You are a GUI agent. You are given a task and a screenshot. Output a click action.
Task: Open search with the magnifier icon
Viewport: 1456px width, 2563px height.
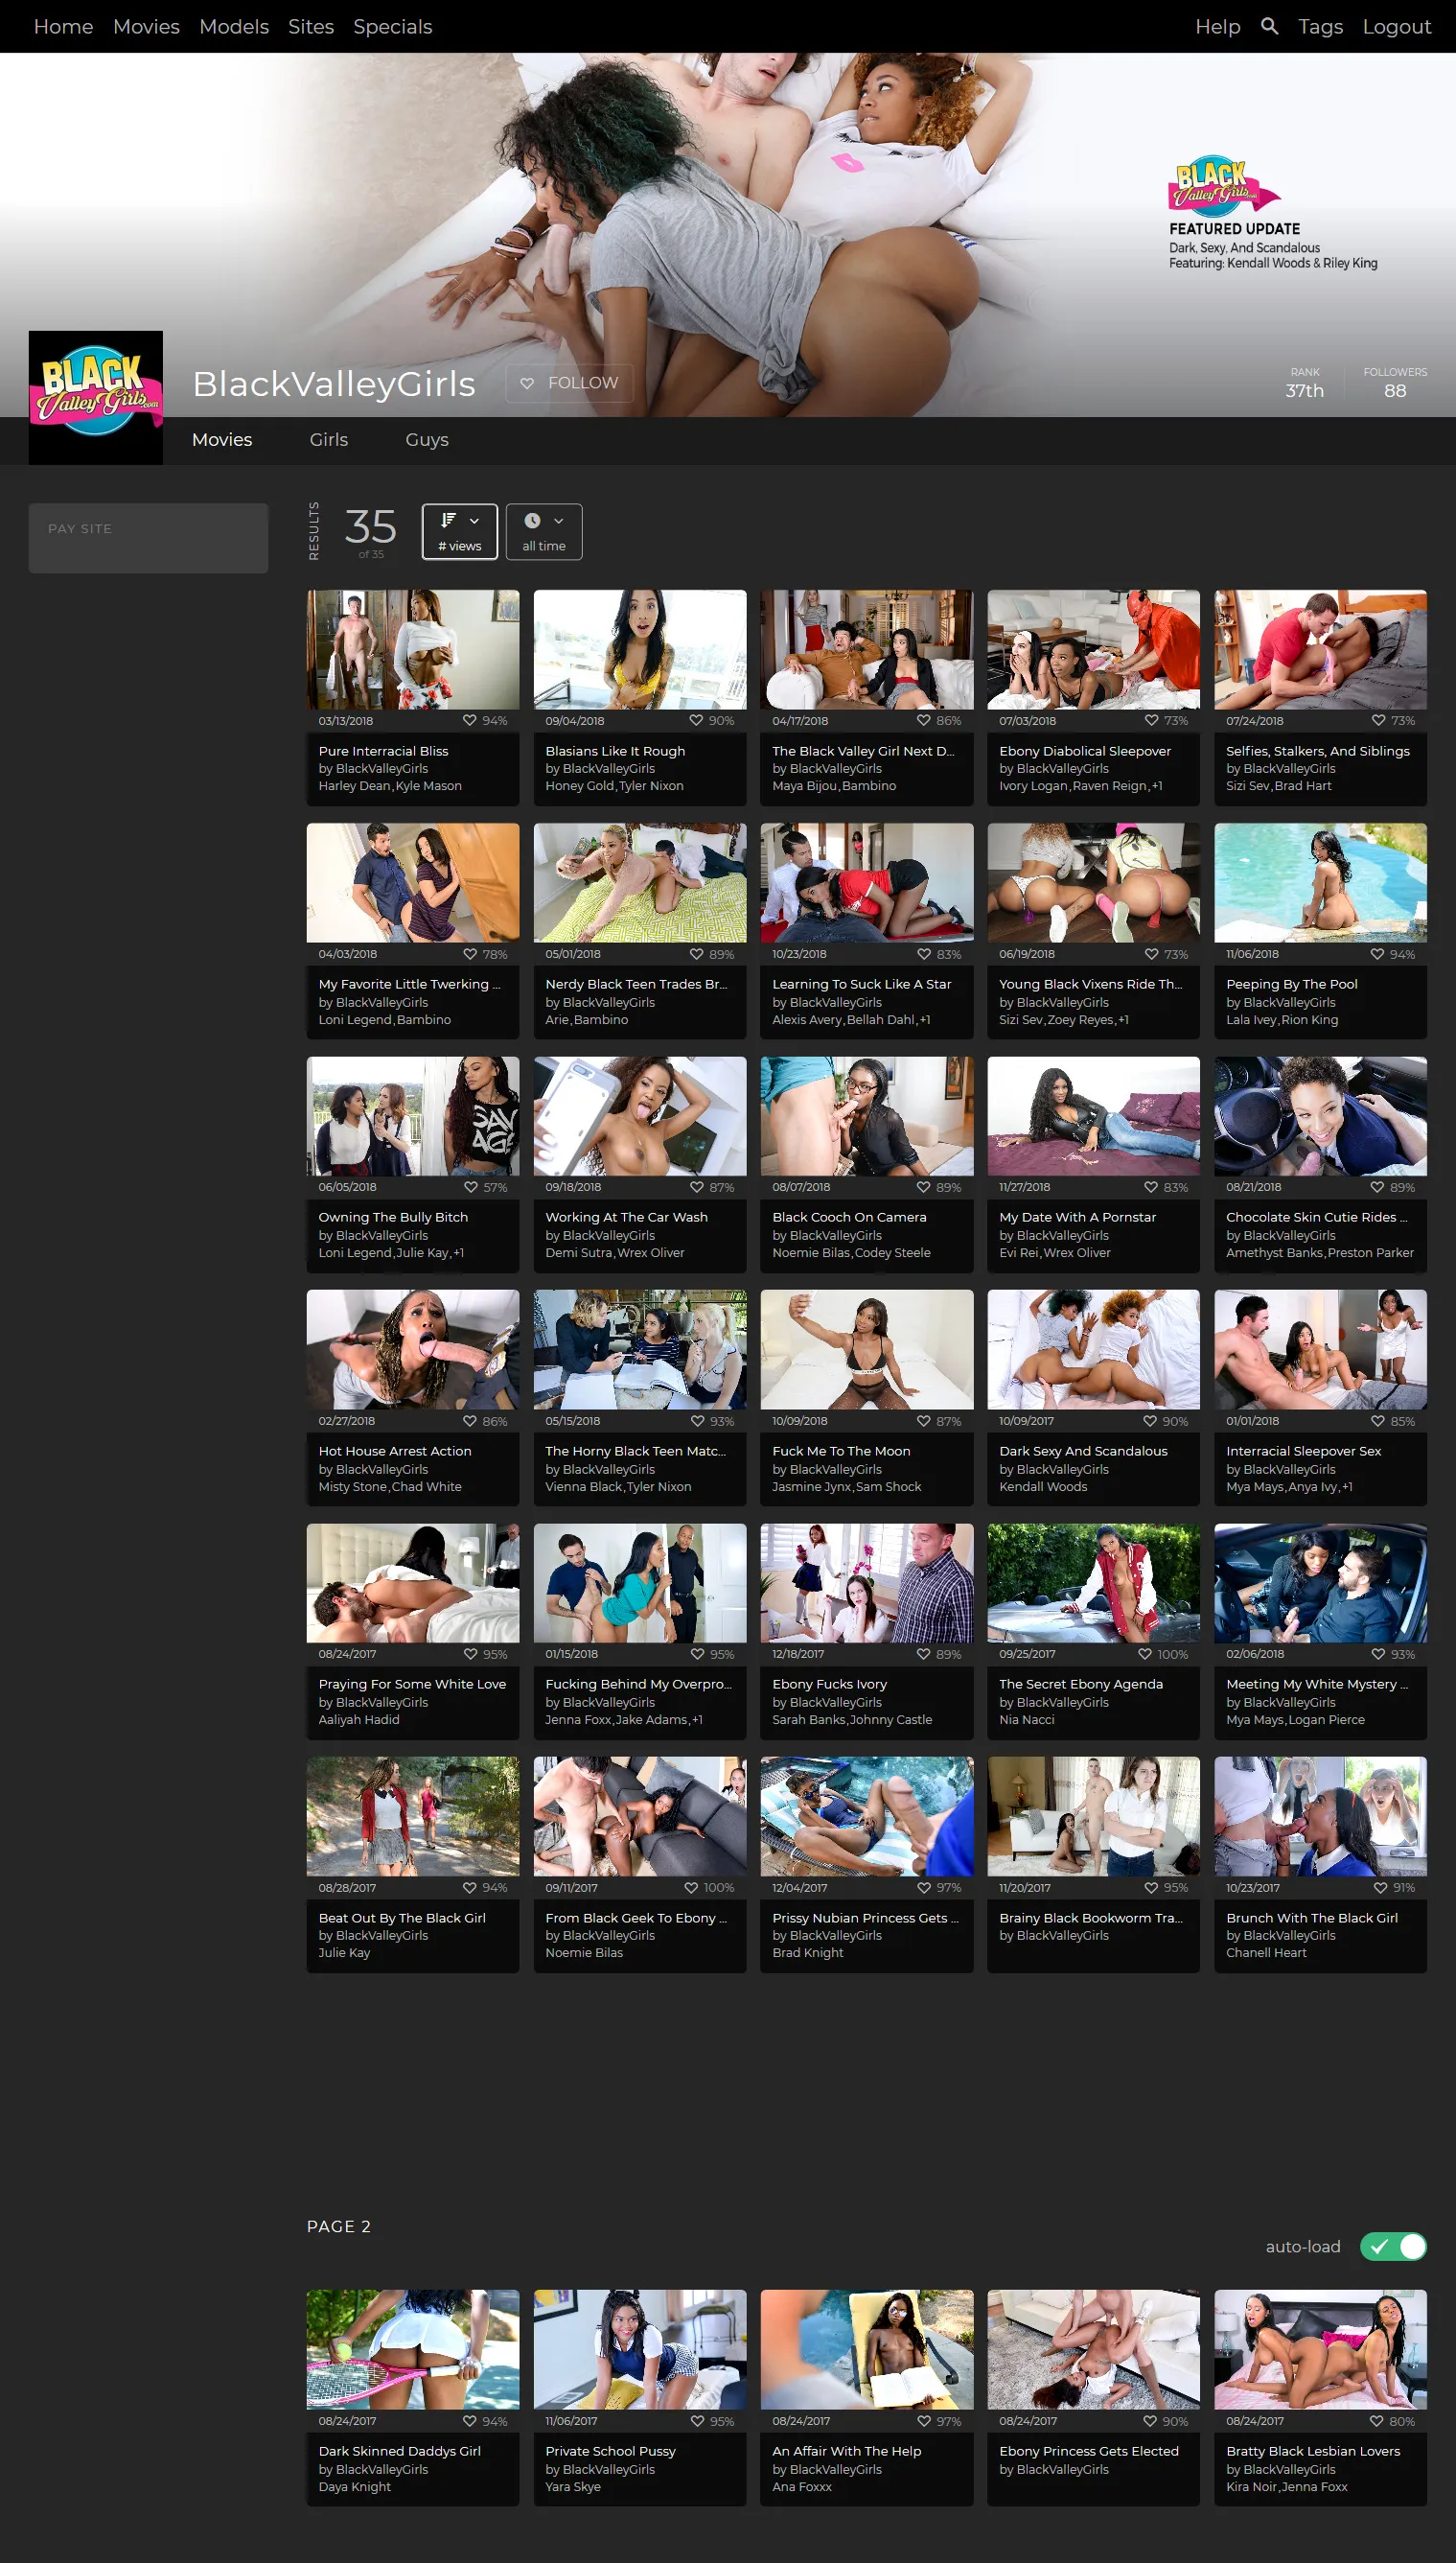(1269, 26)
